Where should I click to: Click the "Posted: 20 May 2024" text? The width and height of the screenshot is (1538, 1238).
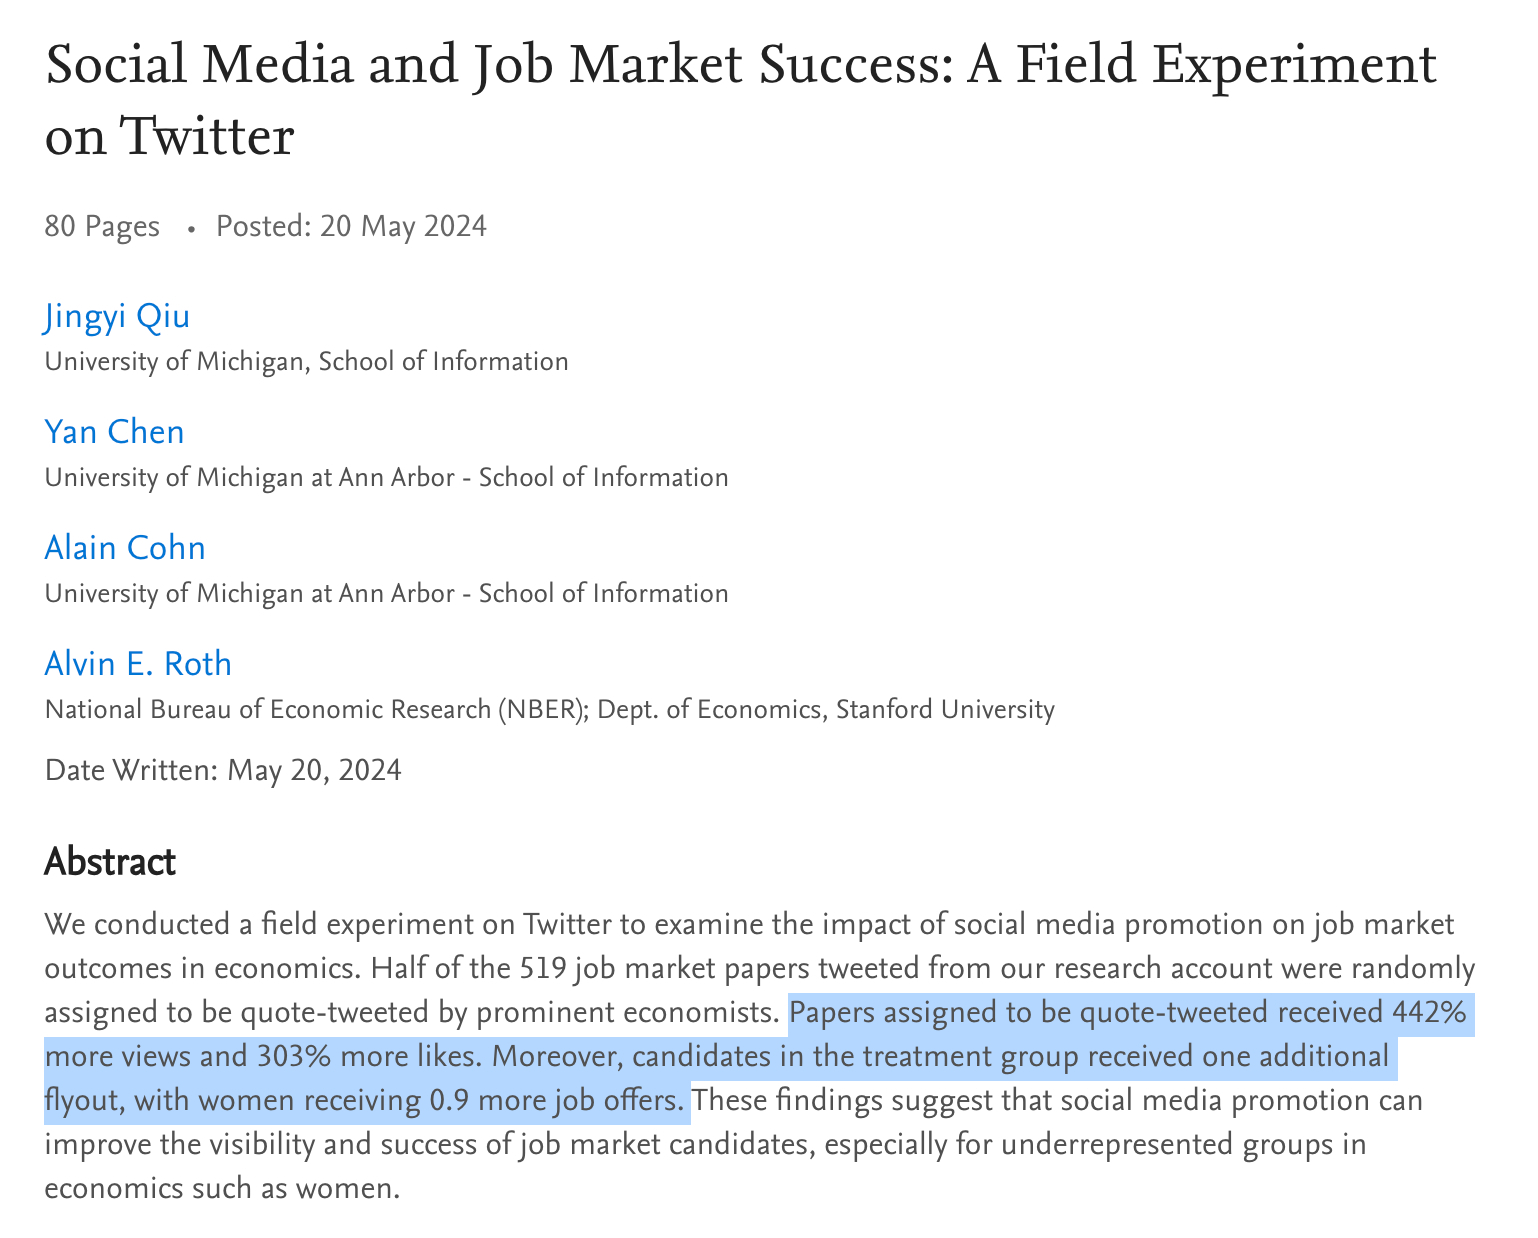tap(351, 226)
